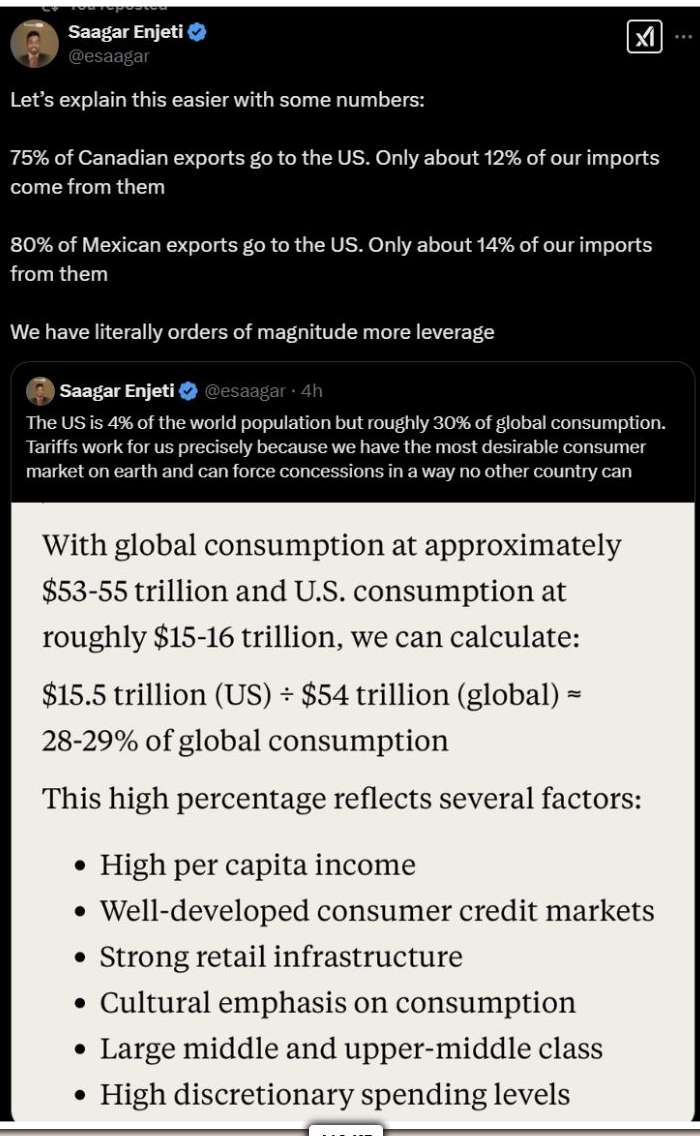The image size is (700, 1136).
Task: Click the 'orders of magnitude more leverage' sentence
Action: pyautogui.click(x=252, y=332)
